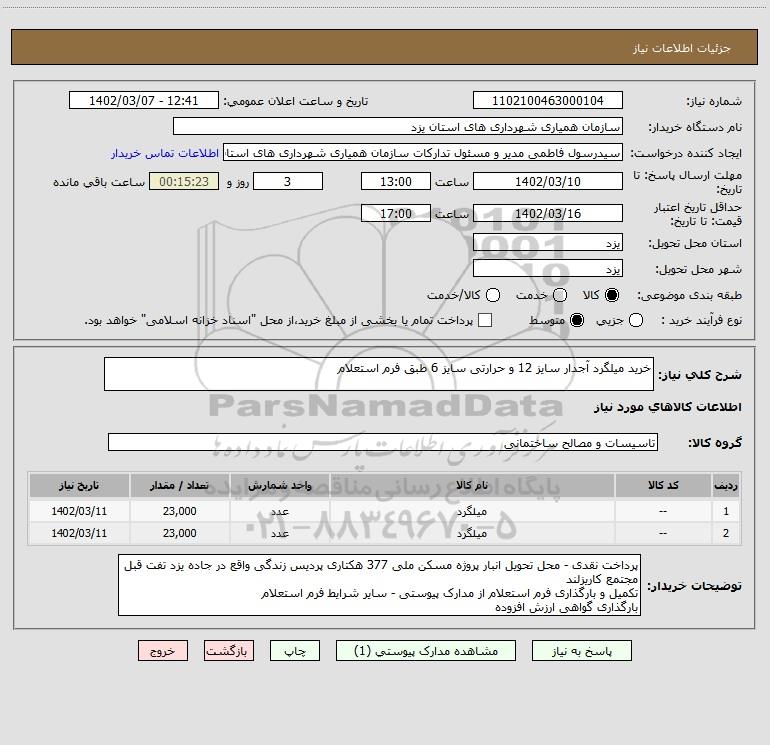
Task: Click the response deadline time 13:00
Action: pyautogui.click(x=396, y=181)
